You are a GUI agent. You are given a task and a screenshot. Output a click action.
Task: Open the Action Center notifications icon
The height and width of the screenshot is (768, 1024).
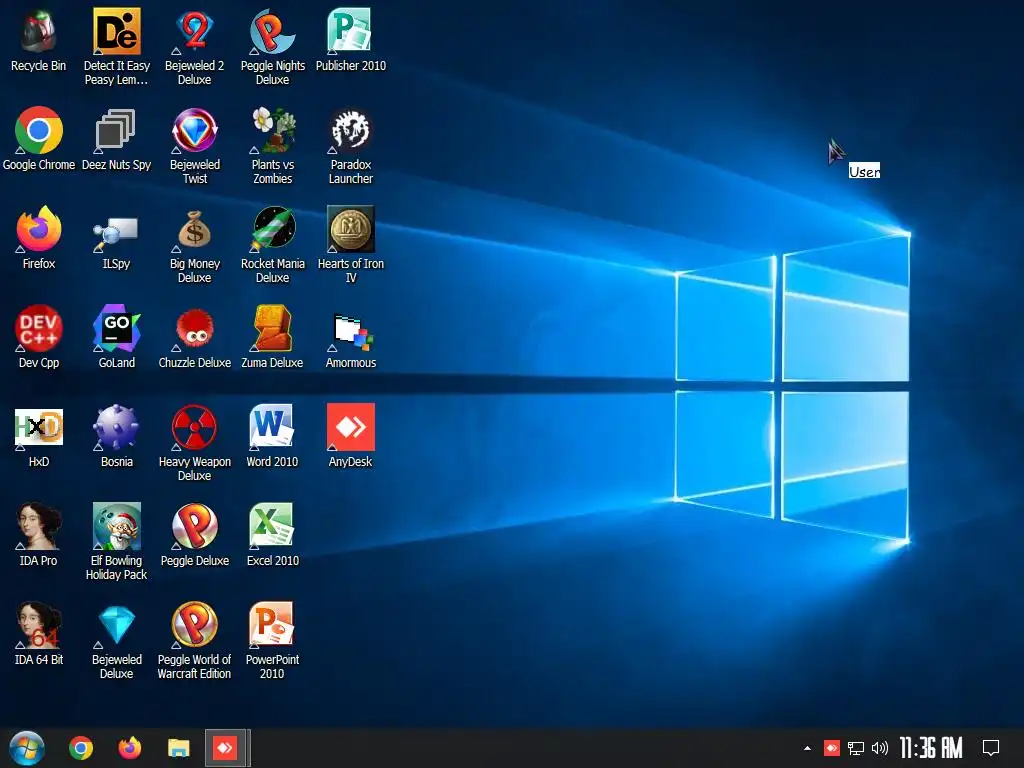(991, 748)
